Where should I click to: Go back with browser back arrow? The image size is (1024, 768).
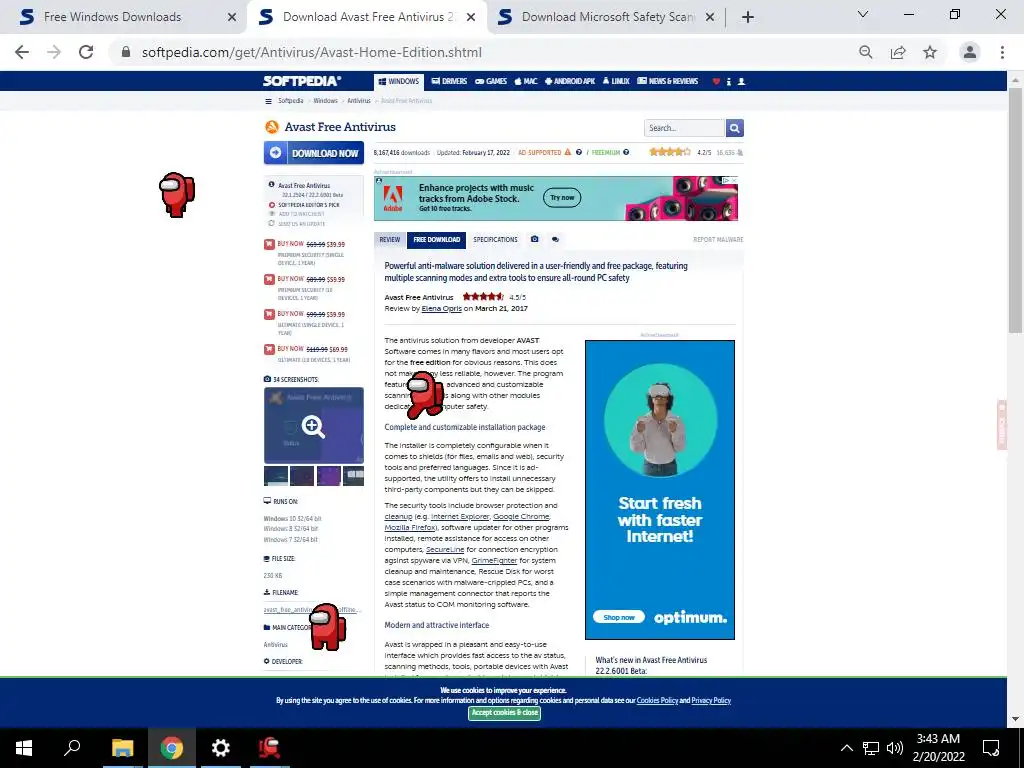22,52
